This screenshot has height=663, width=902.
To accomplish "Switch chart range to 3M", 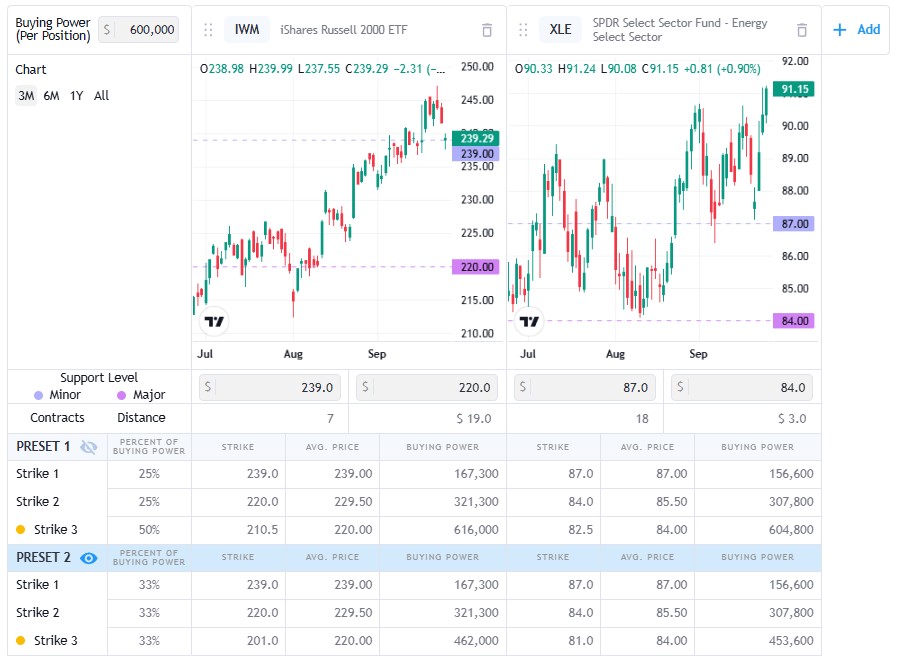I will [26, 96].
